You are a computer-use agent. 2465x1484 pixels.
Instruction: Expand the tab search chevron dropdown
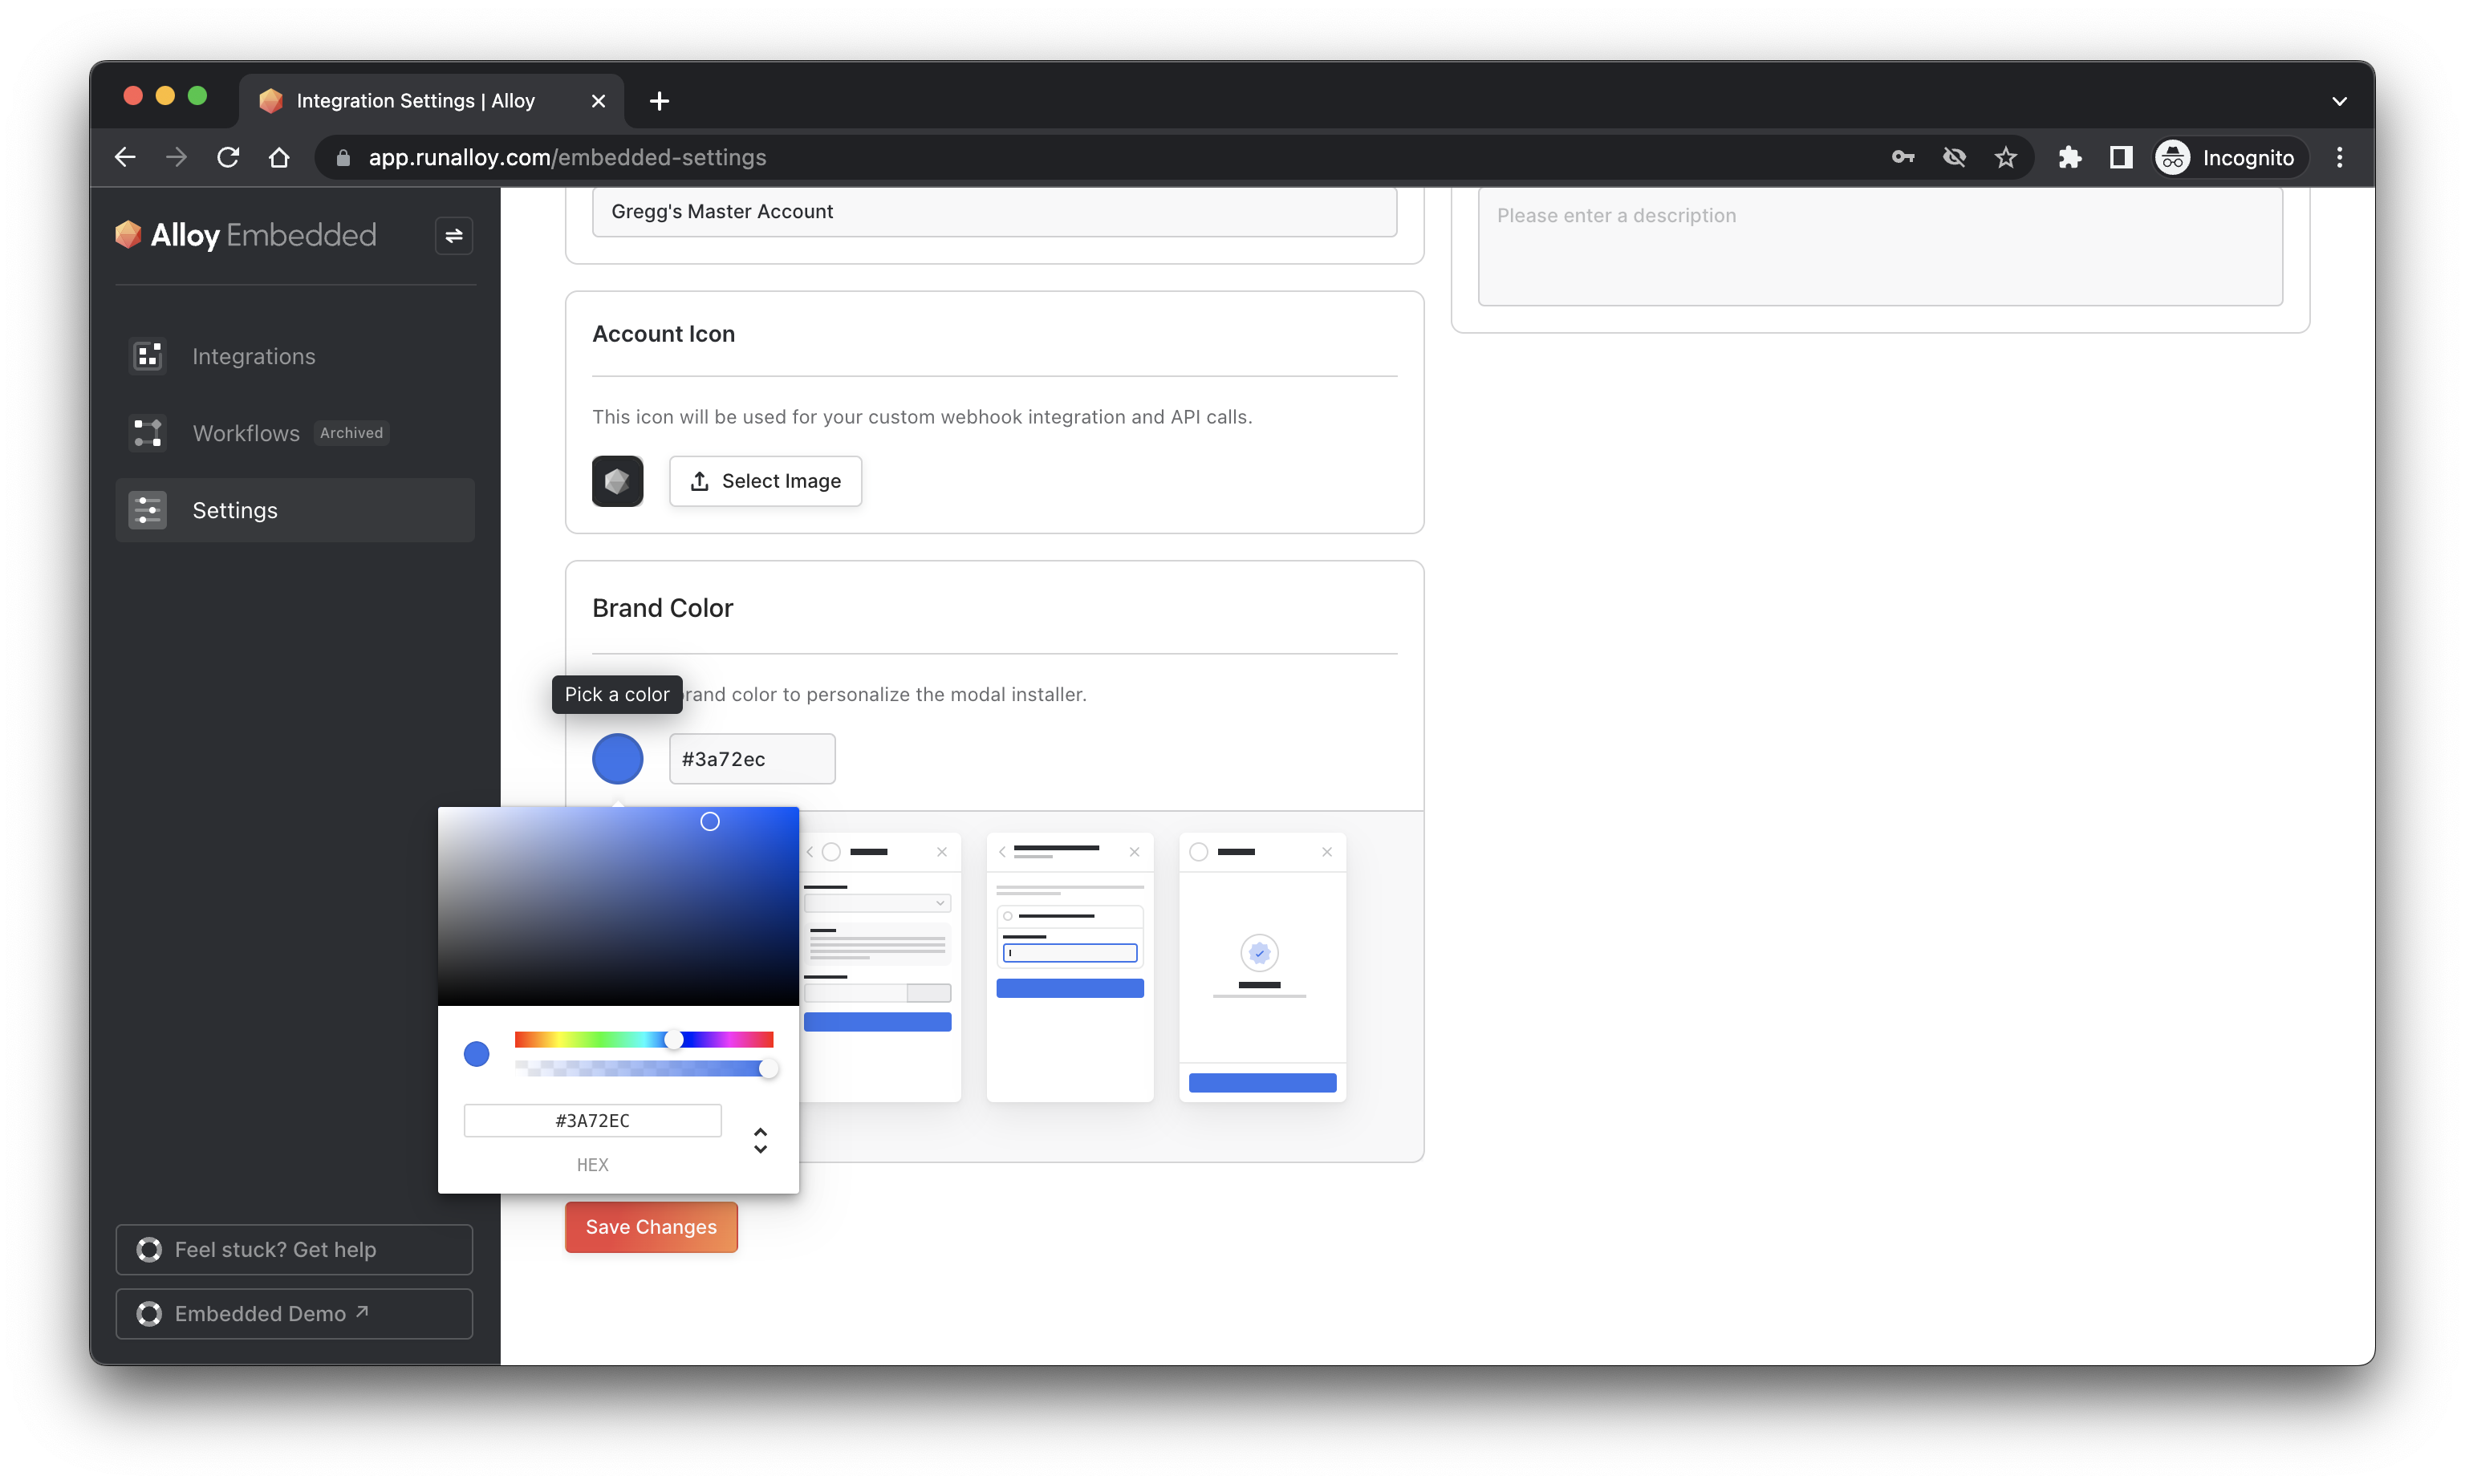coord(2339,101)
